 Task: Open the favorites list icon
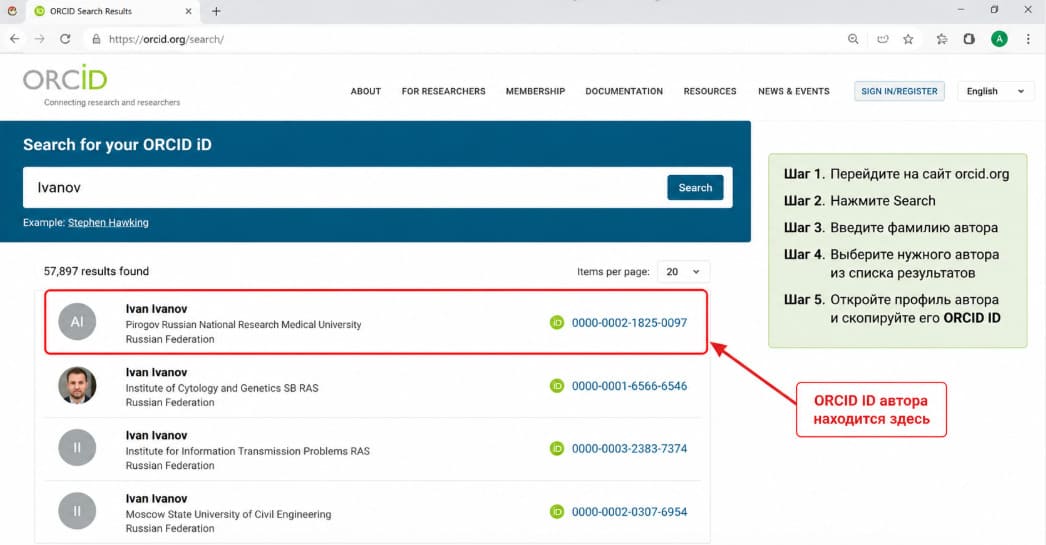tap(941, 39)
